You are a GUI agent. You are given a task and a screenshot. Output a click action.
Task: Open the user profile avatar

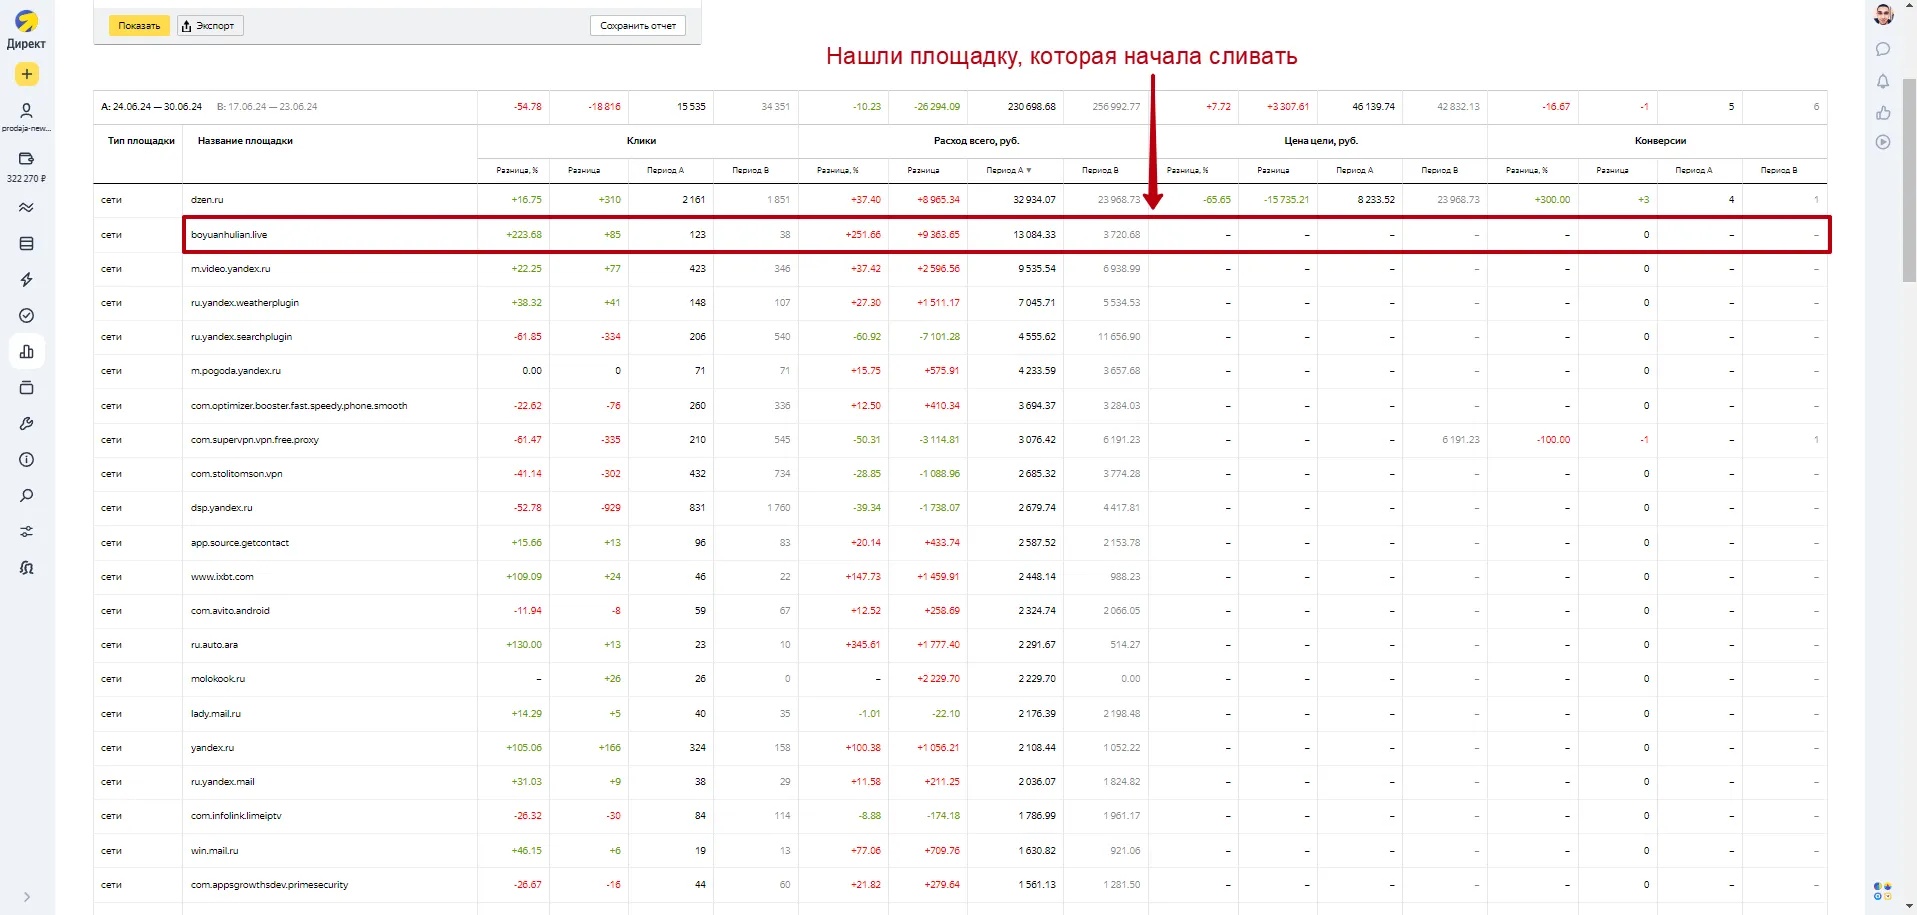[1883, 15]
